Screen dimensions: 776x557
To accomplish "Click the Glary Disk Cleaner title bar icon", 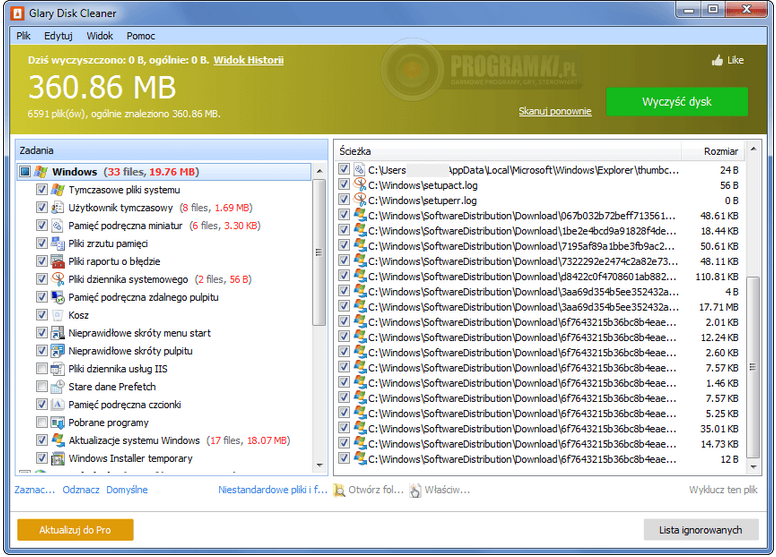I will 17,13.
